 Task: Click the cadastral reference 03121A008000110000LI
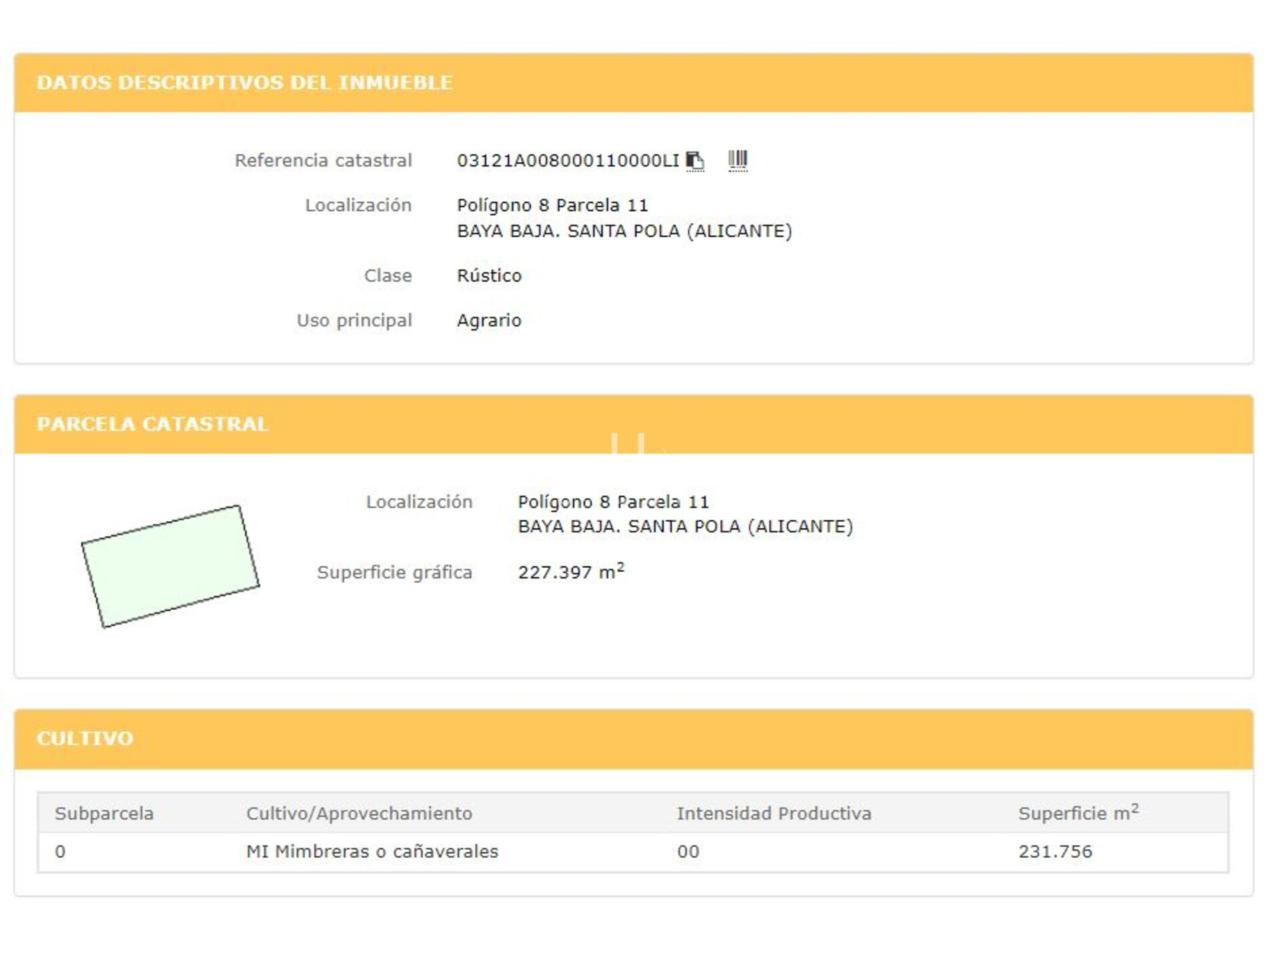click(x=567, y=161)
